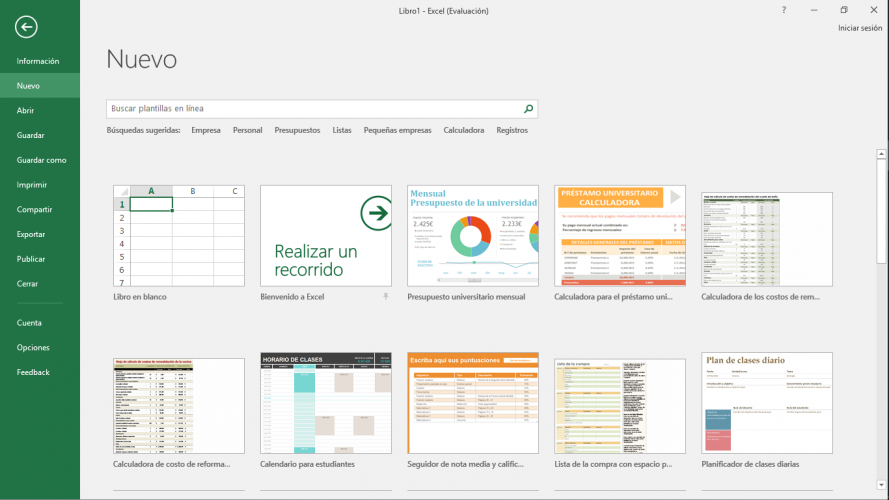The image size is (889, 500).
Task: Search suggested category Empresa
Action: (206, 130)
